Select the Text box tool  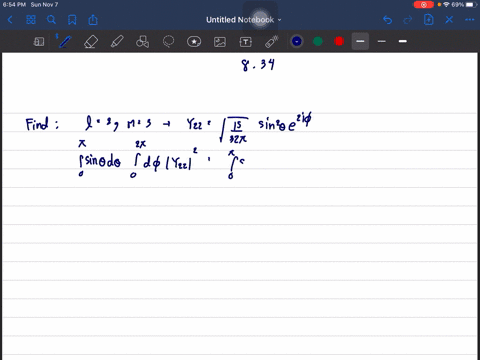pyautogui.click(x=246, y=42)
